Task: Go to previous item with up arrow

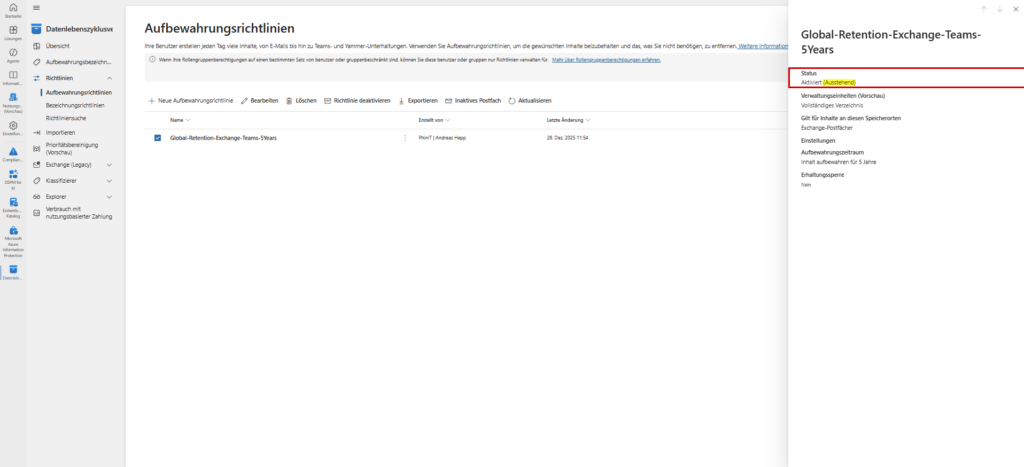Action: point(983,9)
